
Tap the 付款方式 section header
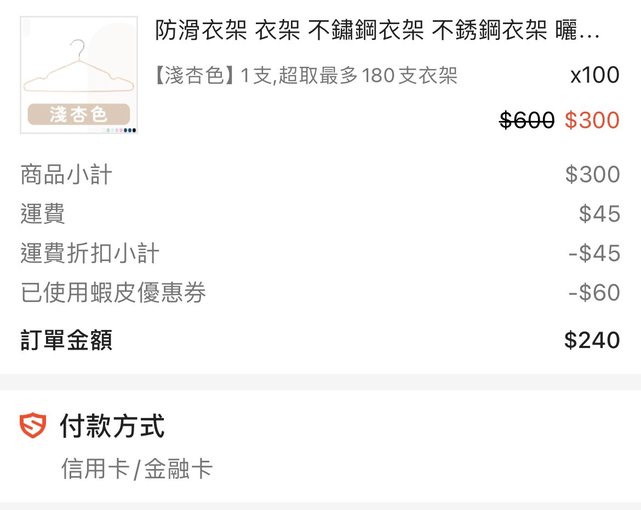tap(112, 427)
